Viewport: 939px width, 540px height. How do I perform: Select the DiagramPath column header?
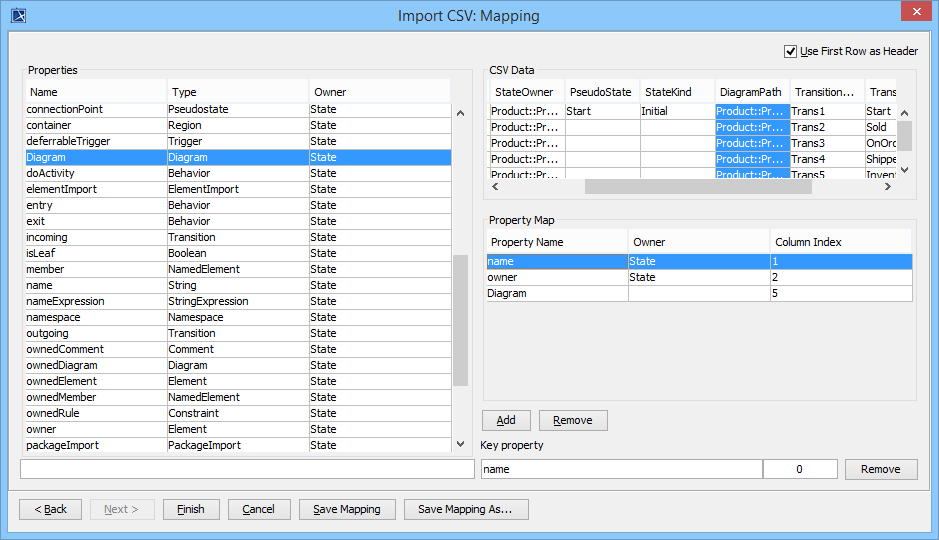pos(751,92)
